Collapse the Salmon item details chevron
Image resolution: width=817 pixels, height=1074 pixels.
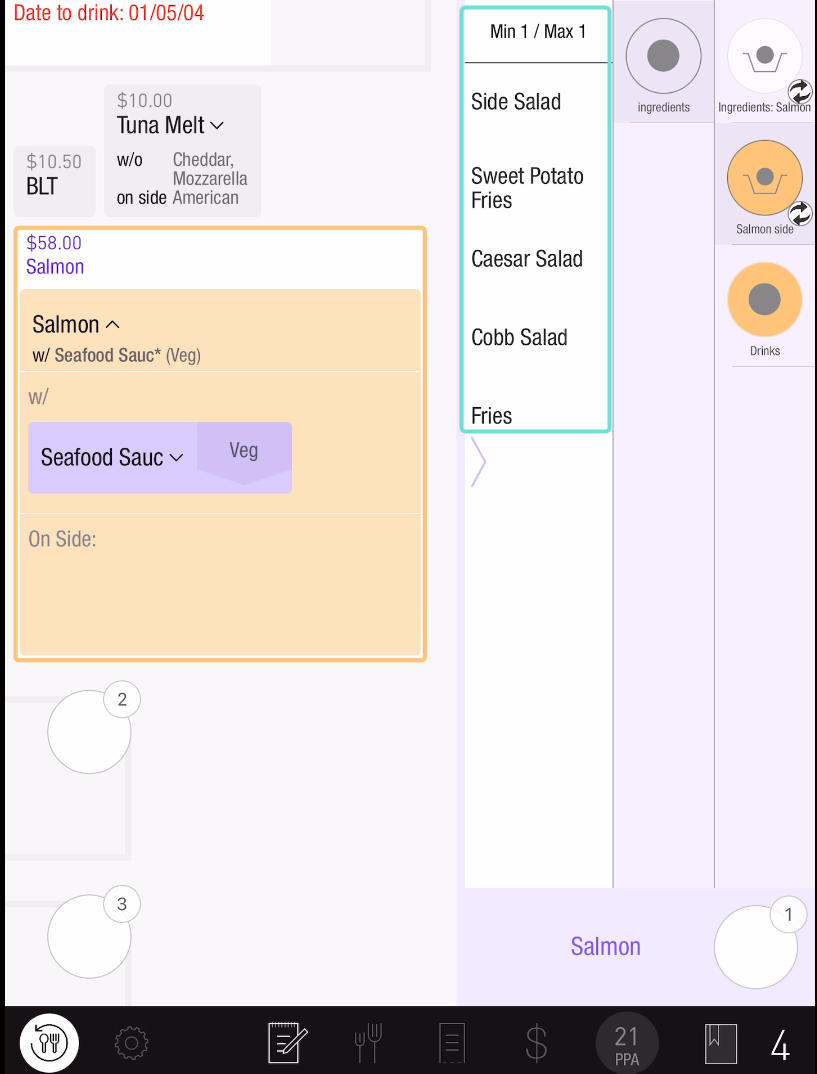[112, 324]
